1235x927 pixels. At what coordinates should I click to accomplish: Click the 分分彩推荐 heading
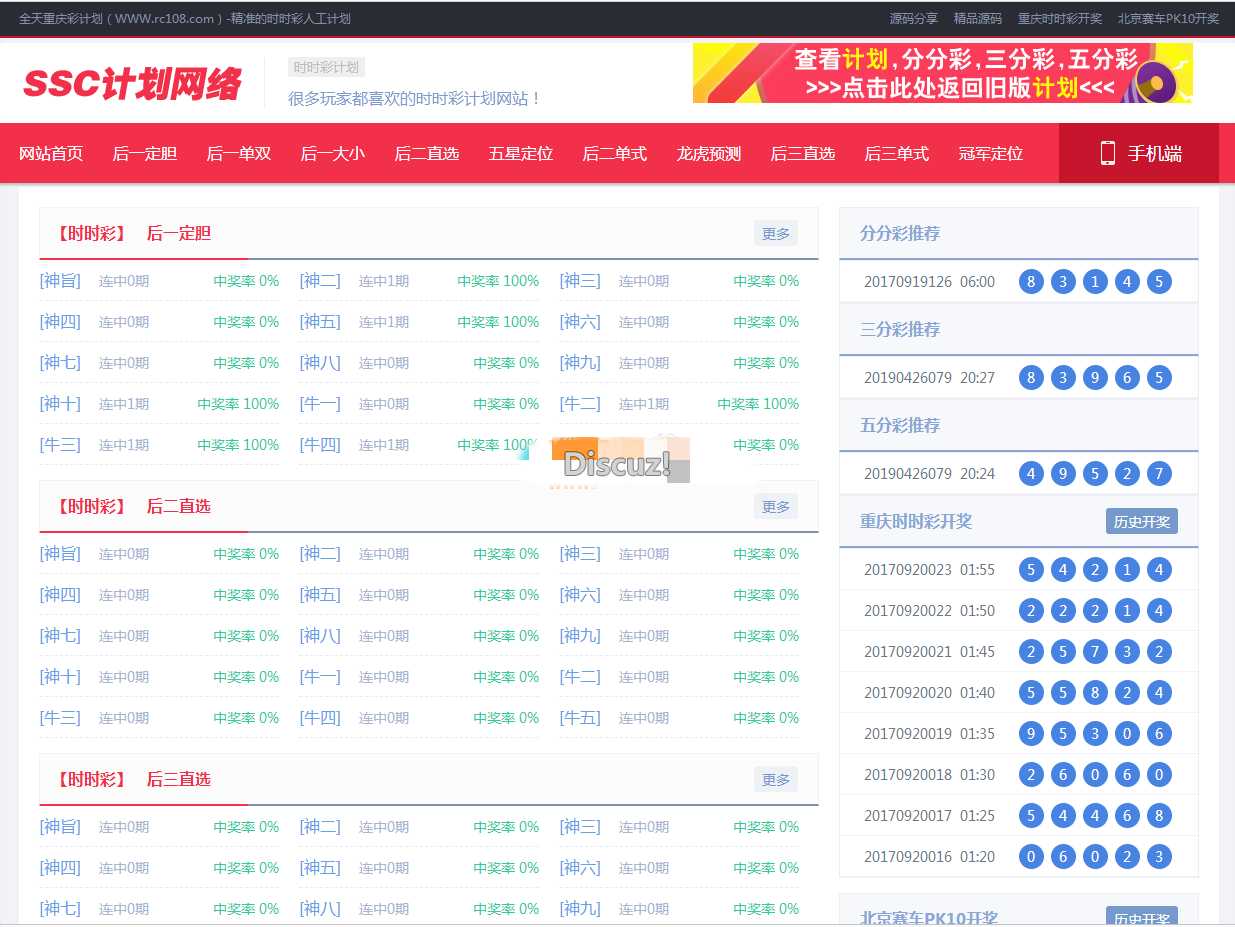pyautogui.click(x=900, y=233)
